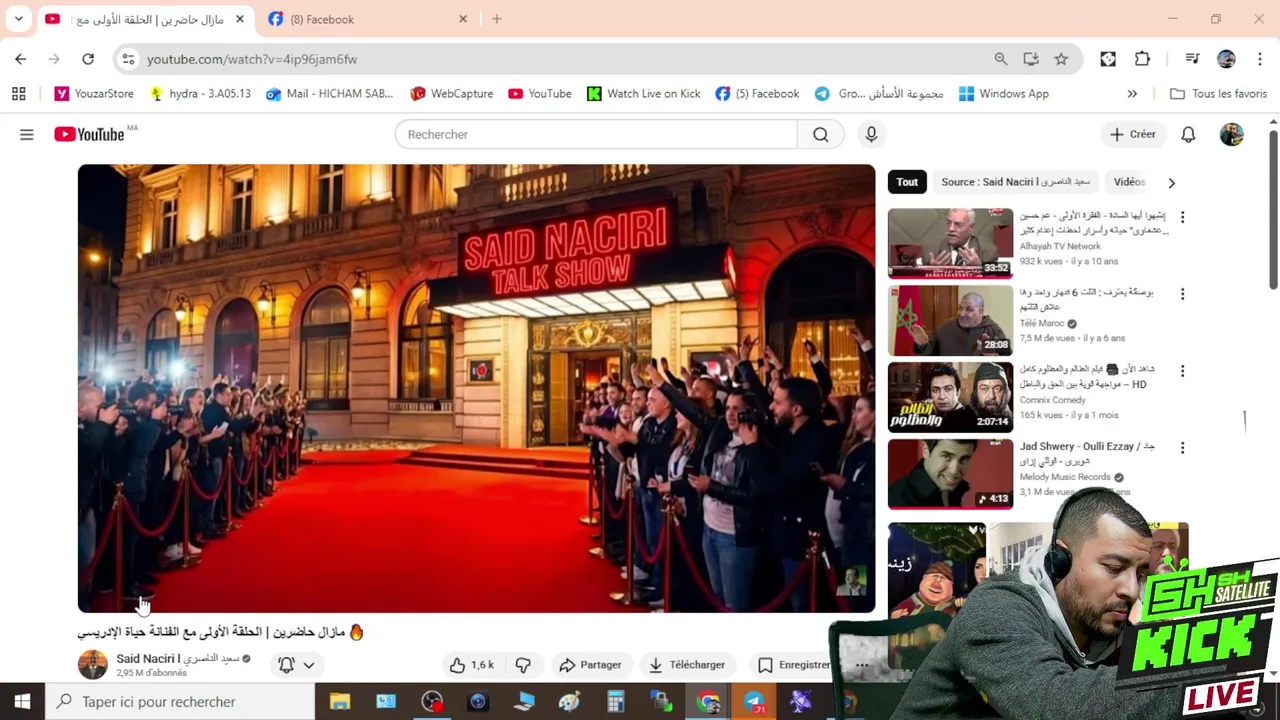Screen dimensions: 1280x720
Task: Open Chrome extensions puzzle icon
Action: point(1142,59)
